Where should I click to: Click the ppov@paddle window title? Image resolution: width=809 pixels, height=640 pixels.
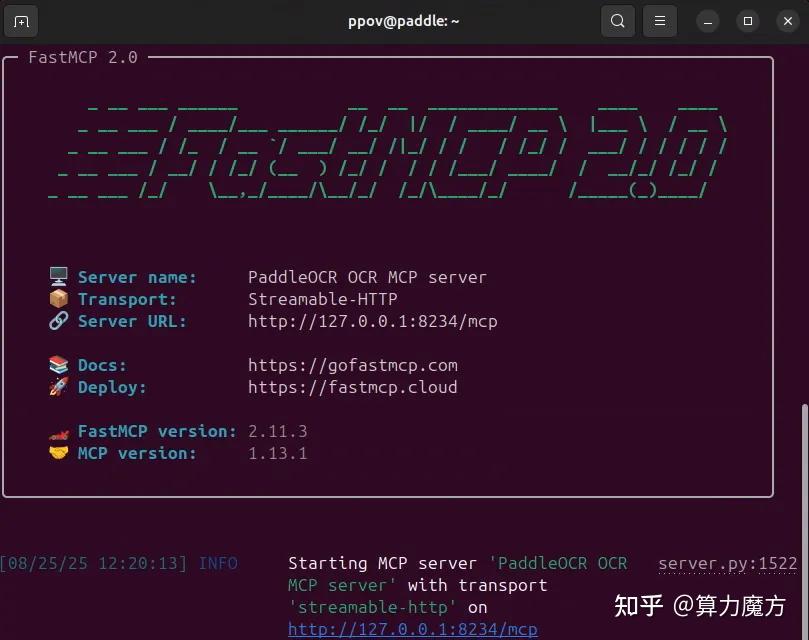[x=403, y=20]
